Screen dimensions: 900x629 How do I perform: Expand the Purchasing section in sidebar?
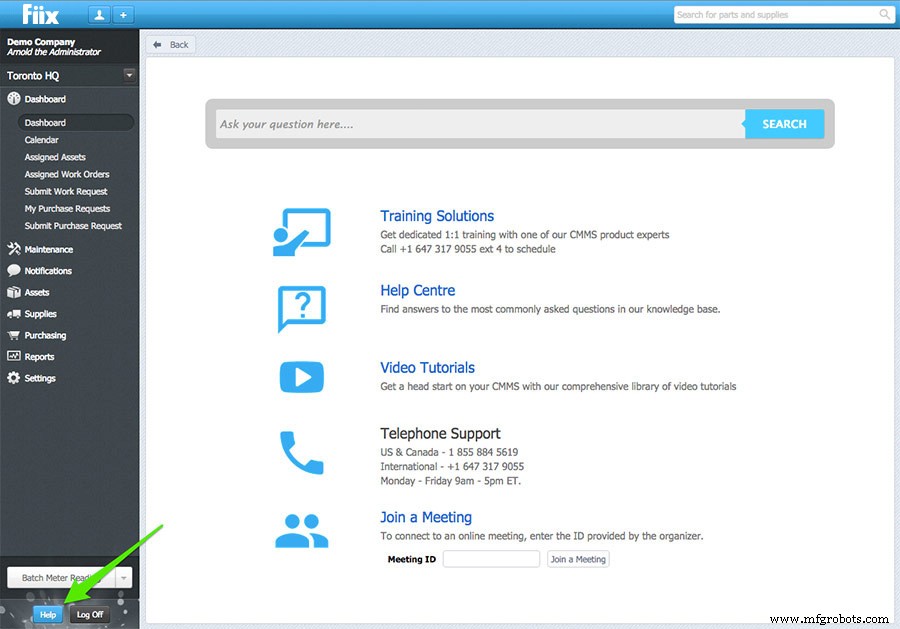click(x=14, y=335)
